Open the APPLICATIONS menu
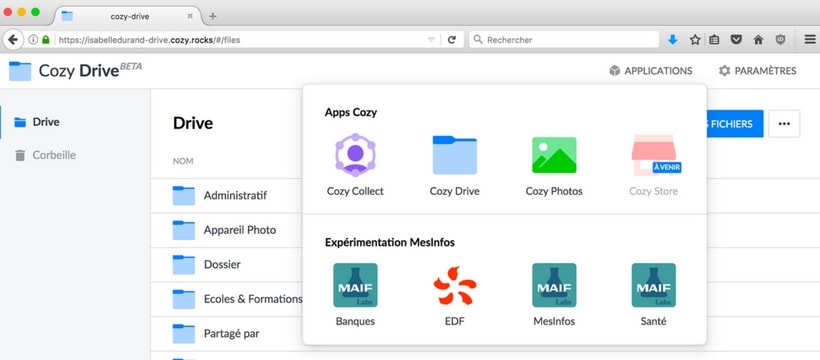 pos(651,71)
